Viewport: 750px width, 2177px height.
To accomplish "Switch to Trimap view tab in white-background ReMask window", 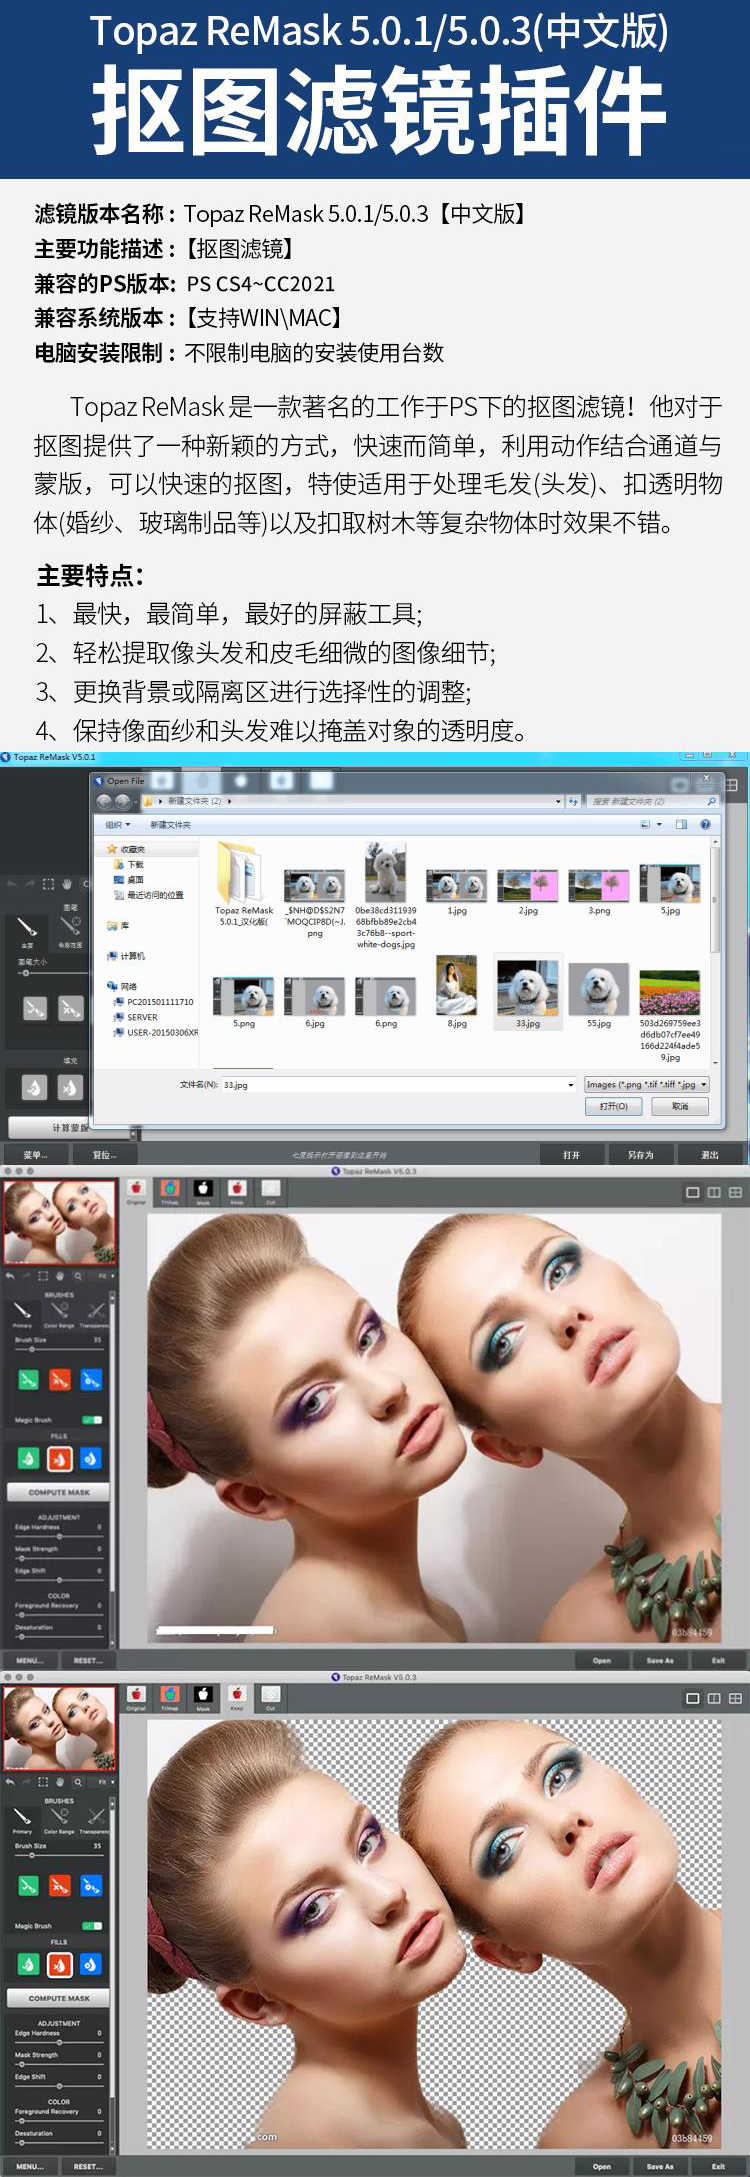I will (170, 1191).
